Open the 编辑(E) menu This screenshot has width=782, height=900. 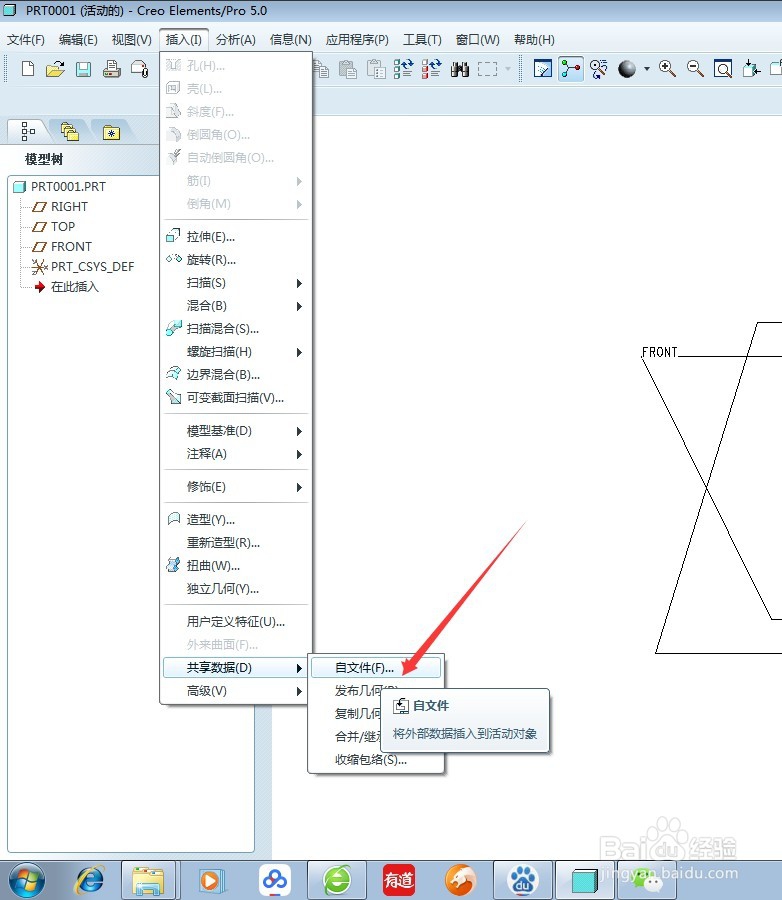click(78, 40)
